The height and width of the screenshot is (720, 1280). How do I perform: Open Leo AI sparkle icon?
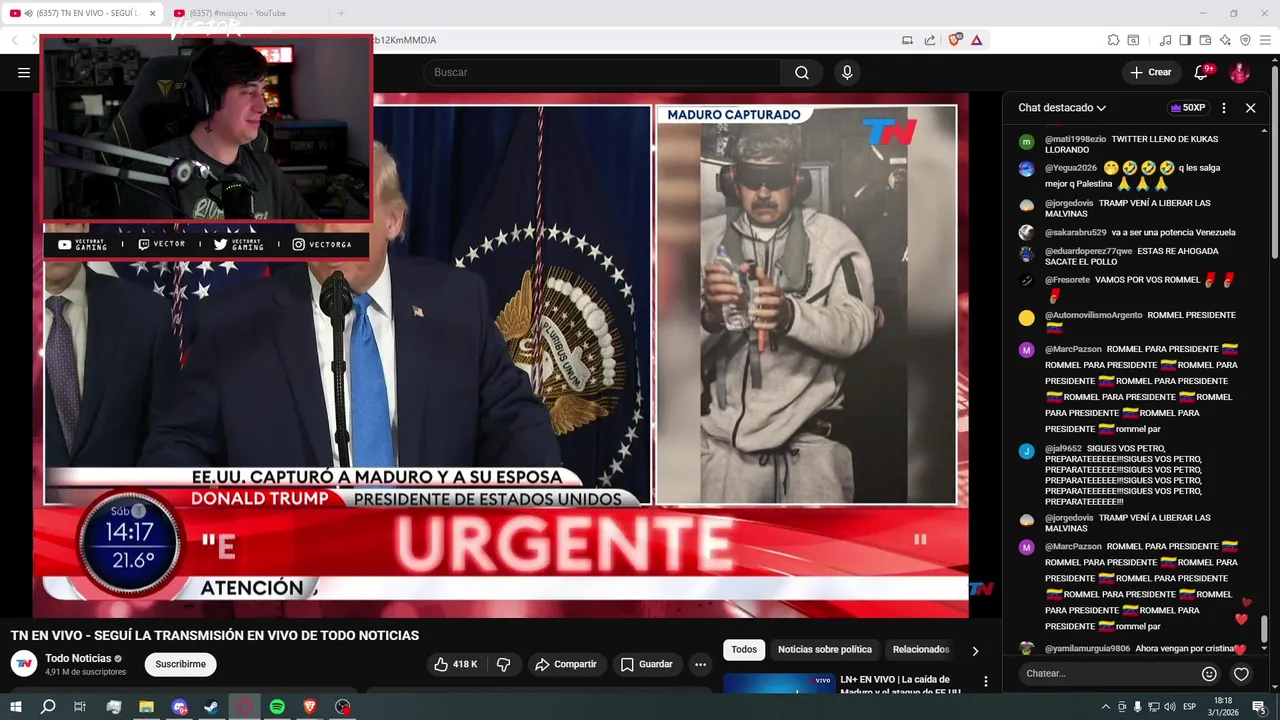point(1225,40)
